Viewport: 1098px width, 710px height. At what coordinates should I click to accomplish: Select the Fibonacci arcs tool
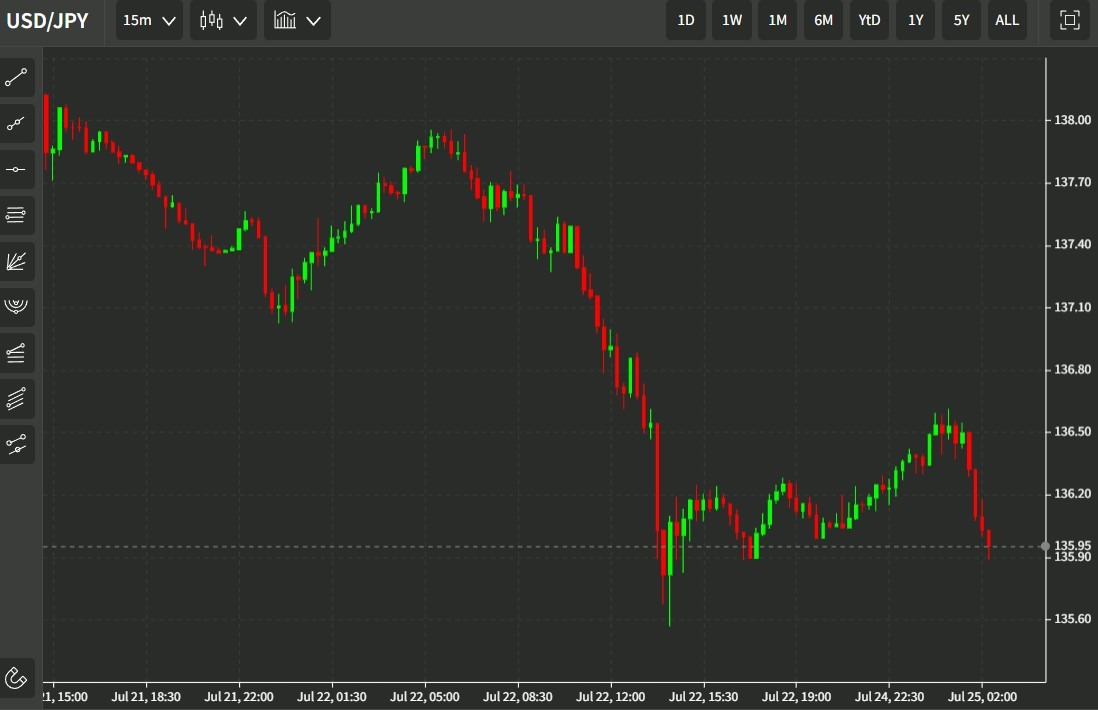pyautogui.click(x=16, y=307)
